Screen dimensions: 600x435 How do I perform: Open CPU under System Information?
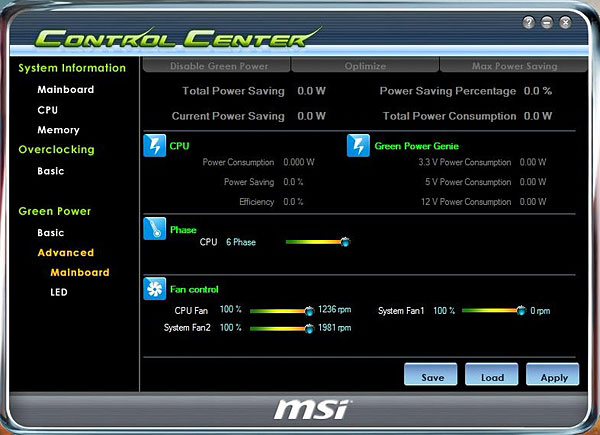tap(47, 110)
